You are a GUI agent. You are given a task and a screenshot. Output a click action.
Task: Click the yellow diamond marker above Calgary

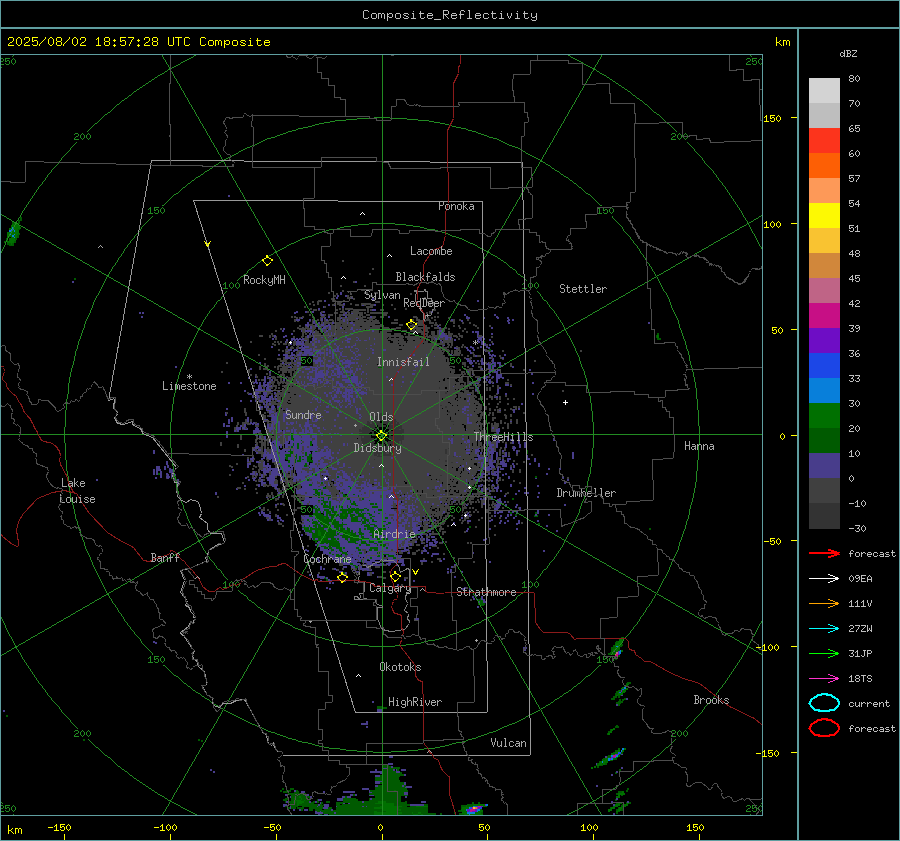[x=395, y=576]
